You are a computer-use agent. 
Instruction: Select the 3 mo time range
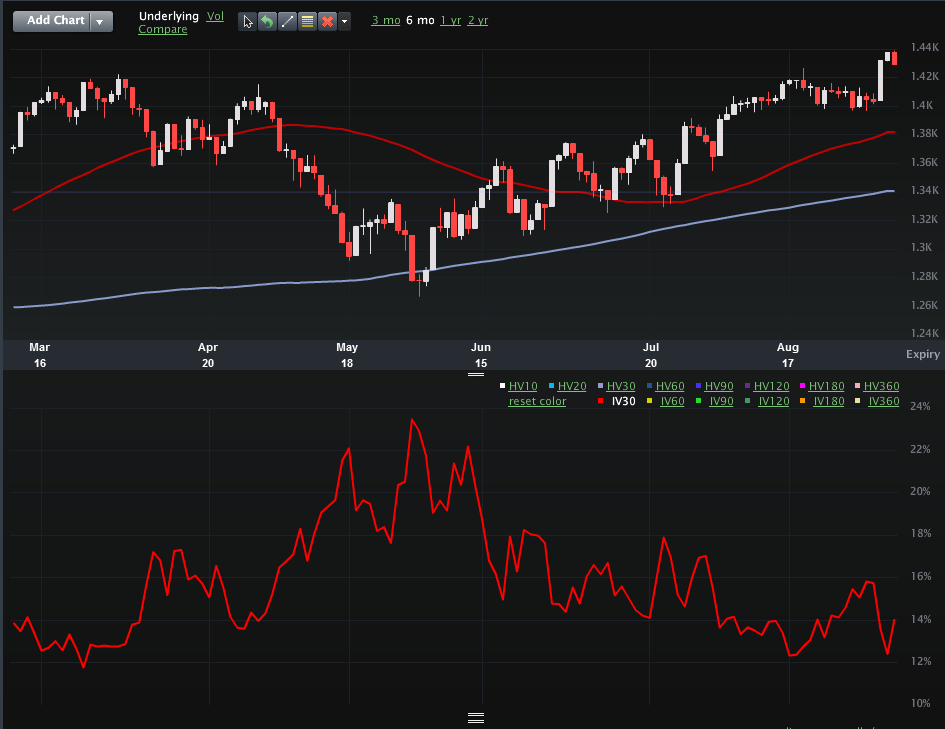(x=386, y=20)
